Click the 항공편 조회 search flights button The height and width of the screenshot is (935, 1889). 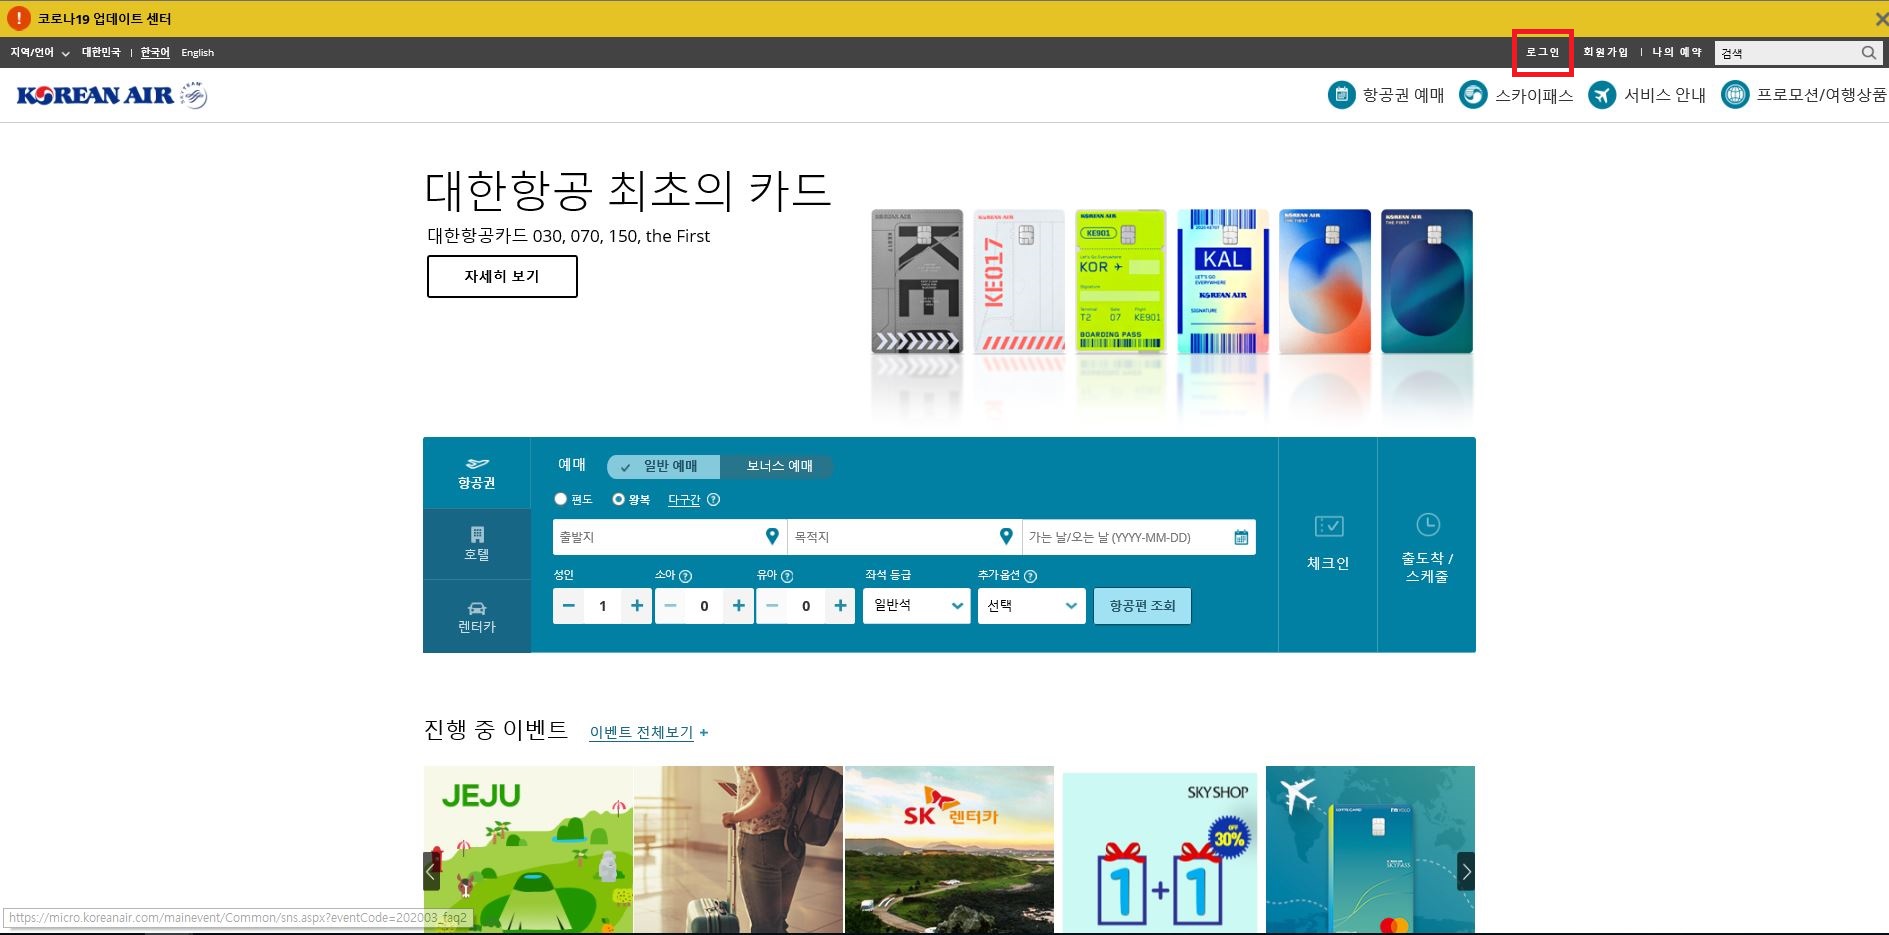[1142, 606]
